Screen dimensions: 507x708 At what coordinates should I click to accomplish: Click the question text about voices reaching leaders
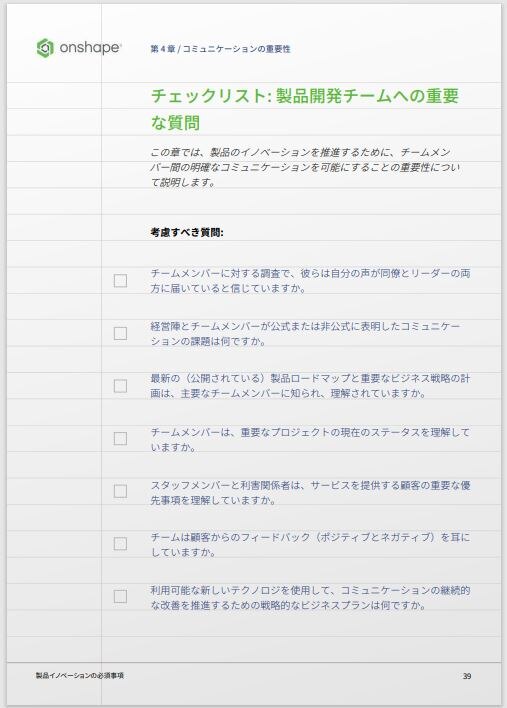coord(310,280)
